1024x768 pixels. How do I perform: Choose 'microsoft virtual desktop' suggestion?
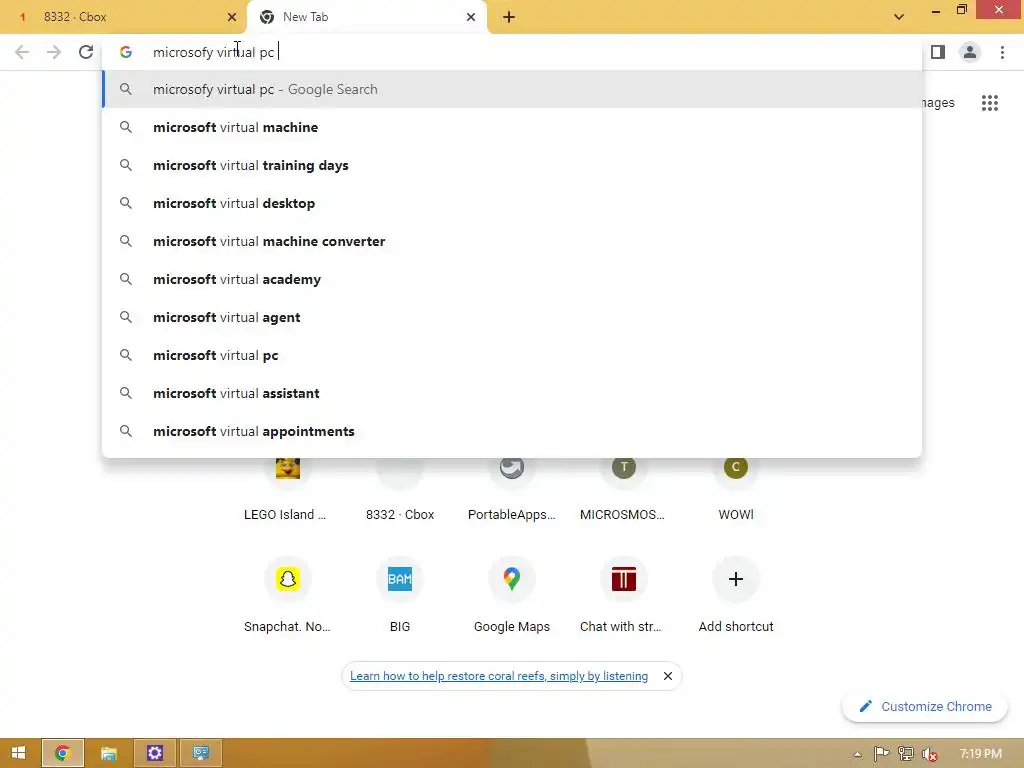click(x=513, y=203)
